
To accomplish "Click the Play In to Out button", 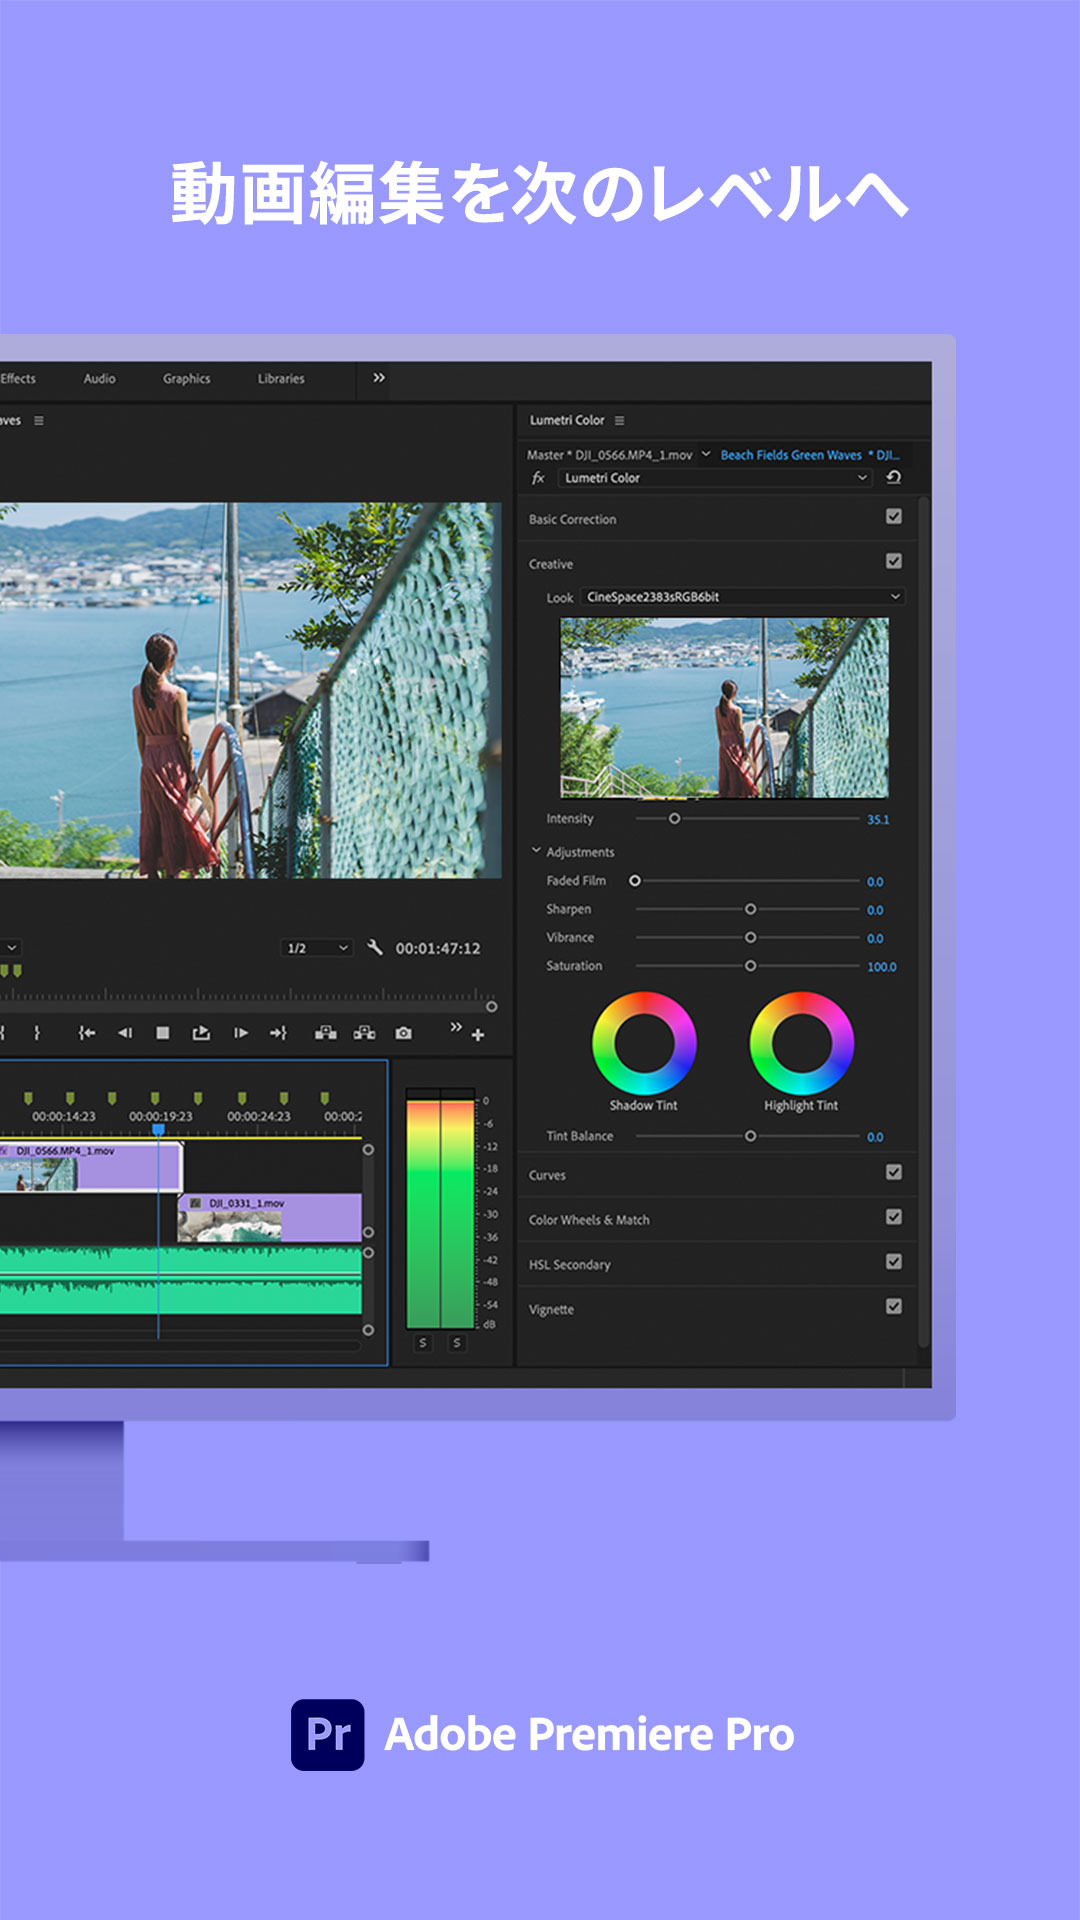I will [x=201, y=1033].
